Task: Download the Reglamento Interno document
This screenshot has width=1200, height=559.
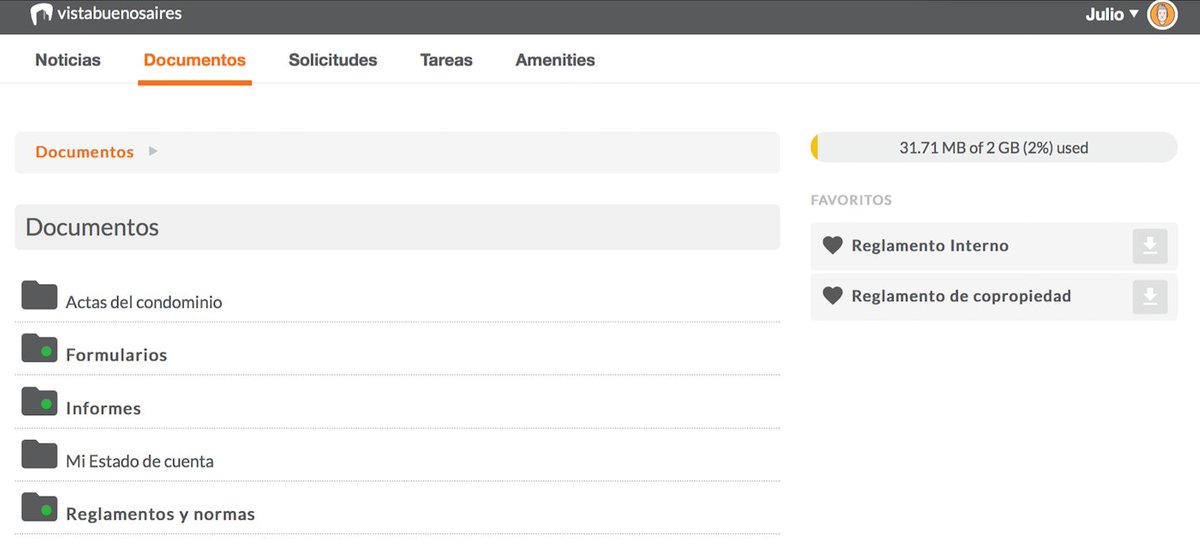Action: pos(1150,246)
